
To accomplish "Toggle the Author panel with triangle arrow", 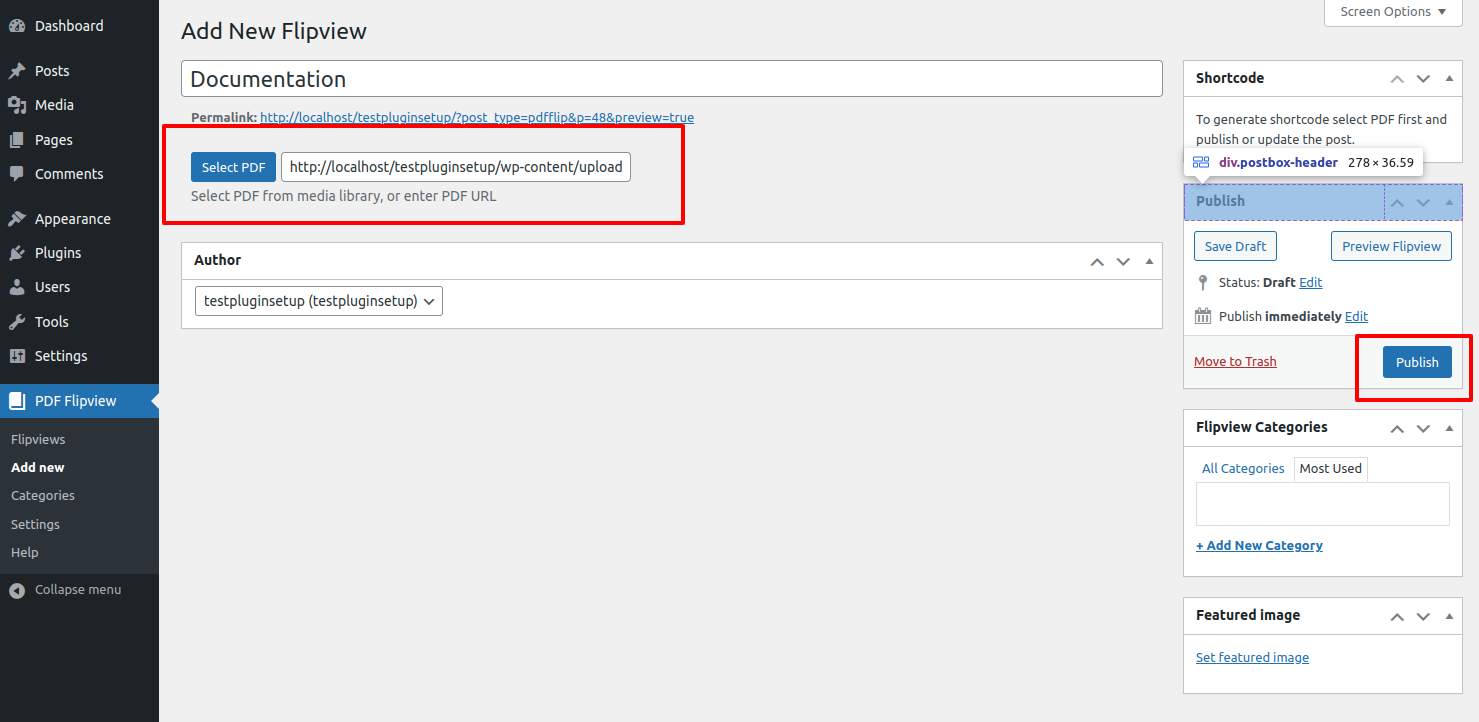I will pyautogui.click(x=1149, y=261).
